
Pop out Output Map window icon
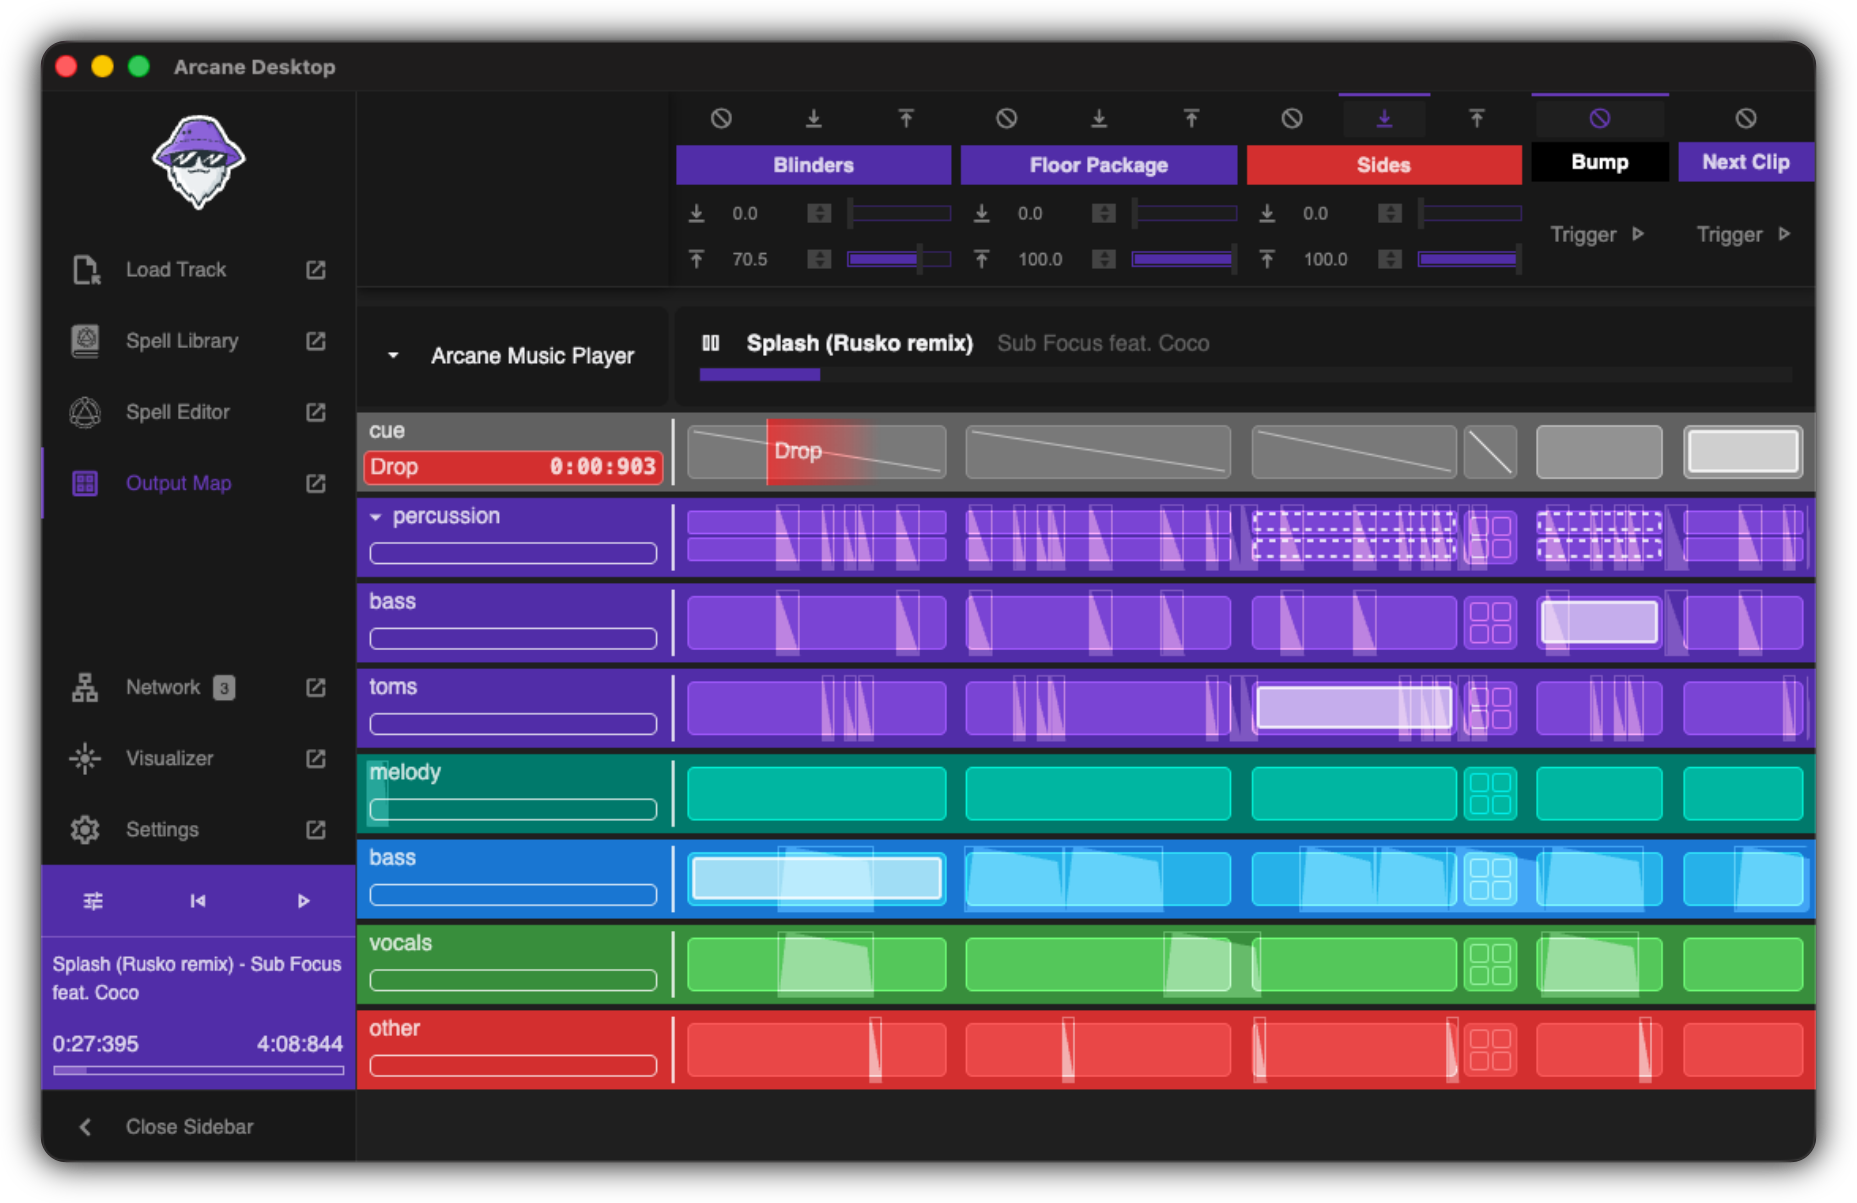[x=316, y=483]
